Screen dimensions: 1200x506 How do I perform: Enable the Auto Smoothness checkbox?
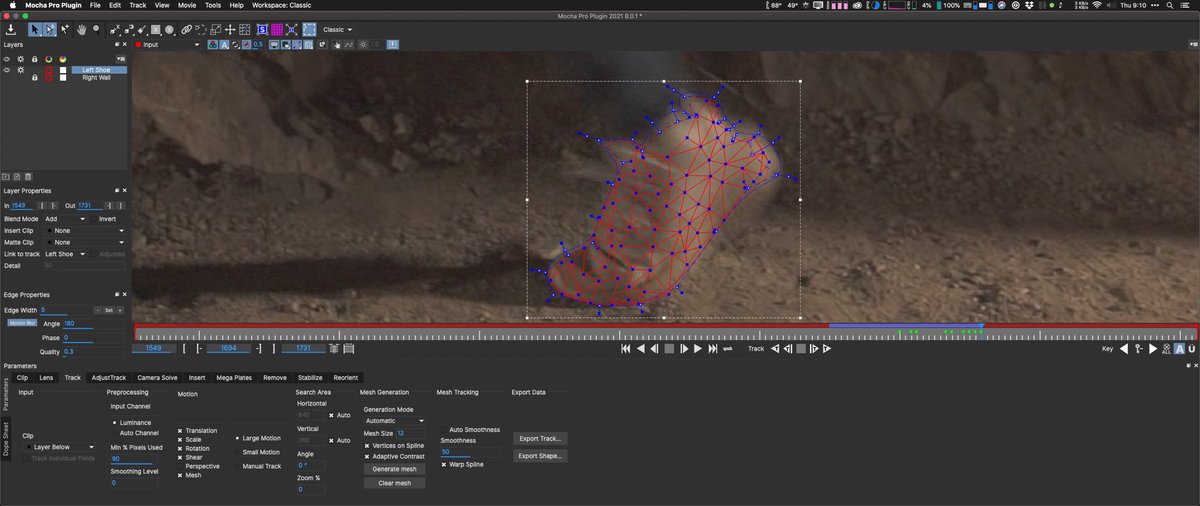point(444,429)
